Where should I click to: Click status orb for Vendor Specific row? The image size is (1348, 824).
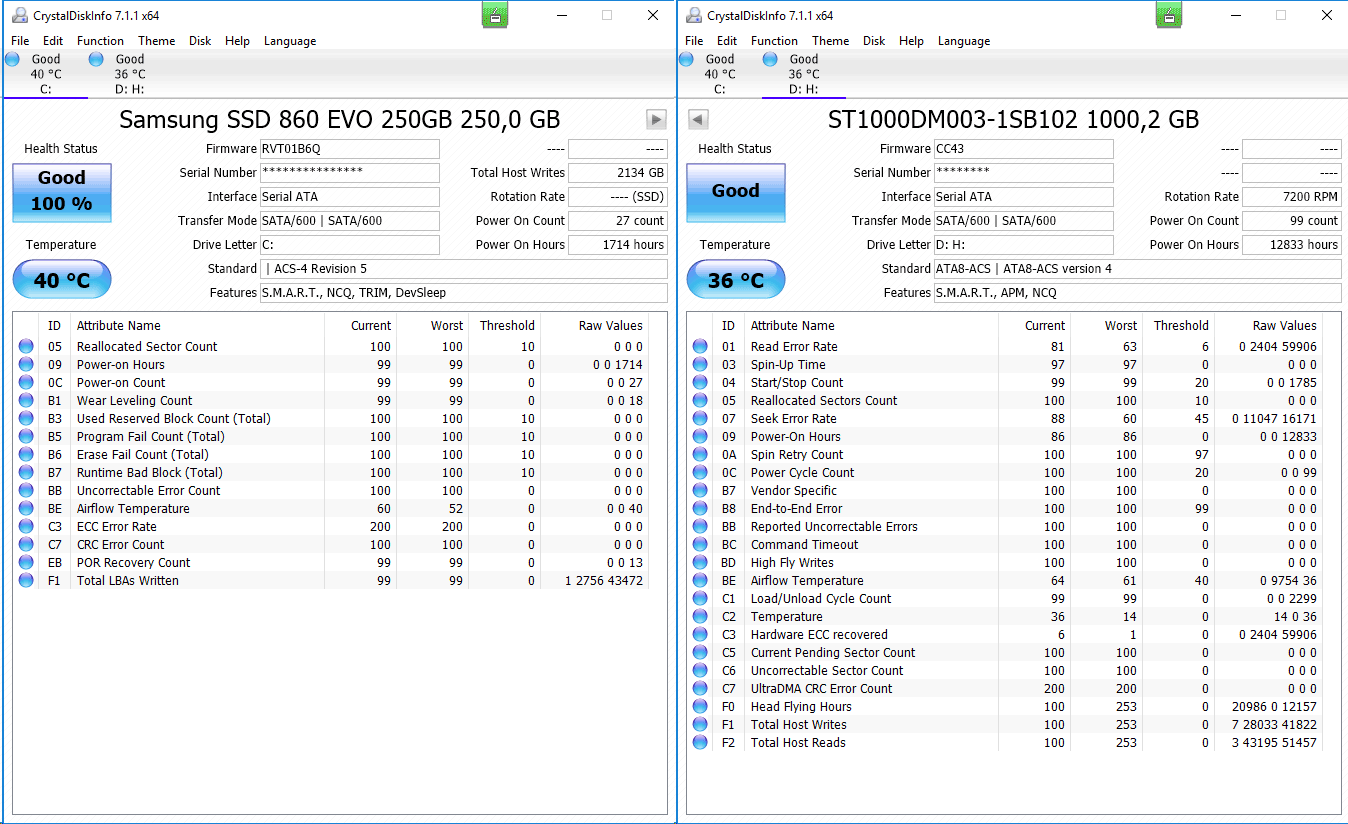[700, 491]
